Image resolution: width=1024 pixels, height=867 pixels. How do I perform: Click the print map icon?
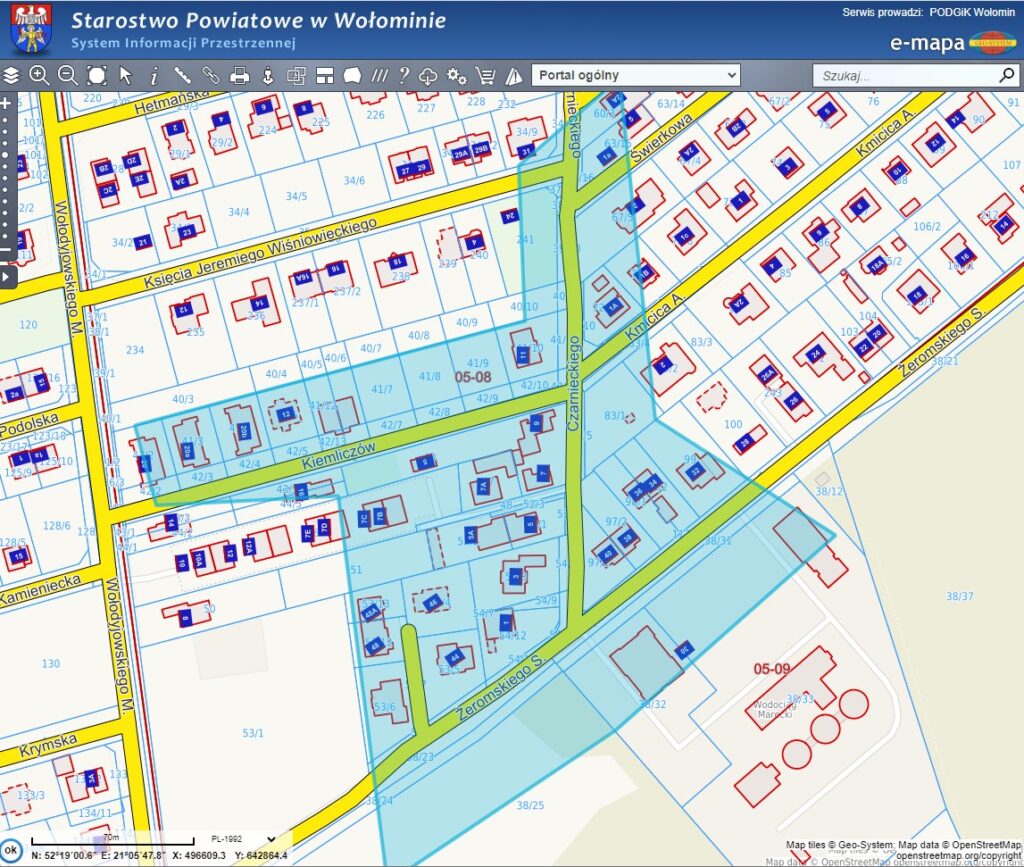coord(239,75)
